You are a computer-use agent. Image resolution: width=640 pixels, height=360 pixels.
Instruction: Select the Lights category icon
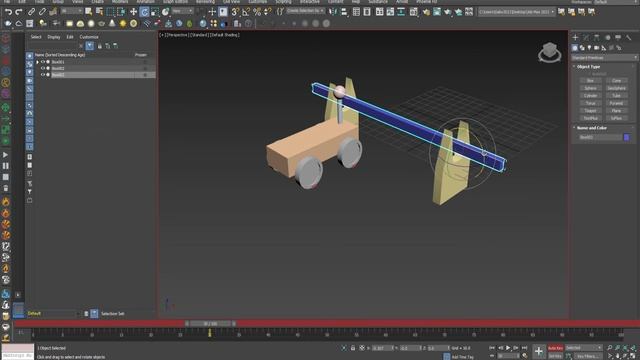tap(589, 48)
